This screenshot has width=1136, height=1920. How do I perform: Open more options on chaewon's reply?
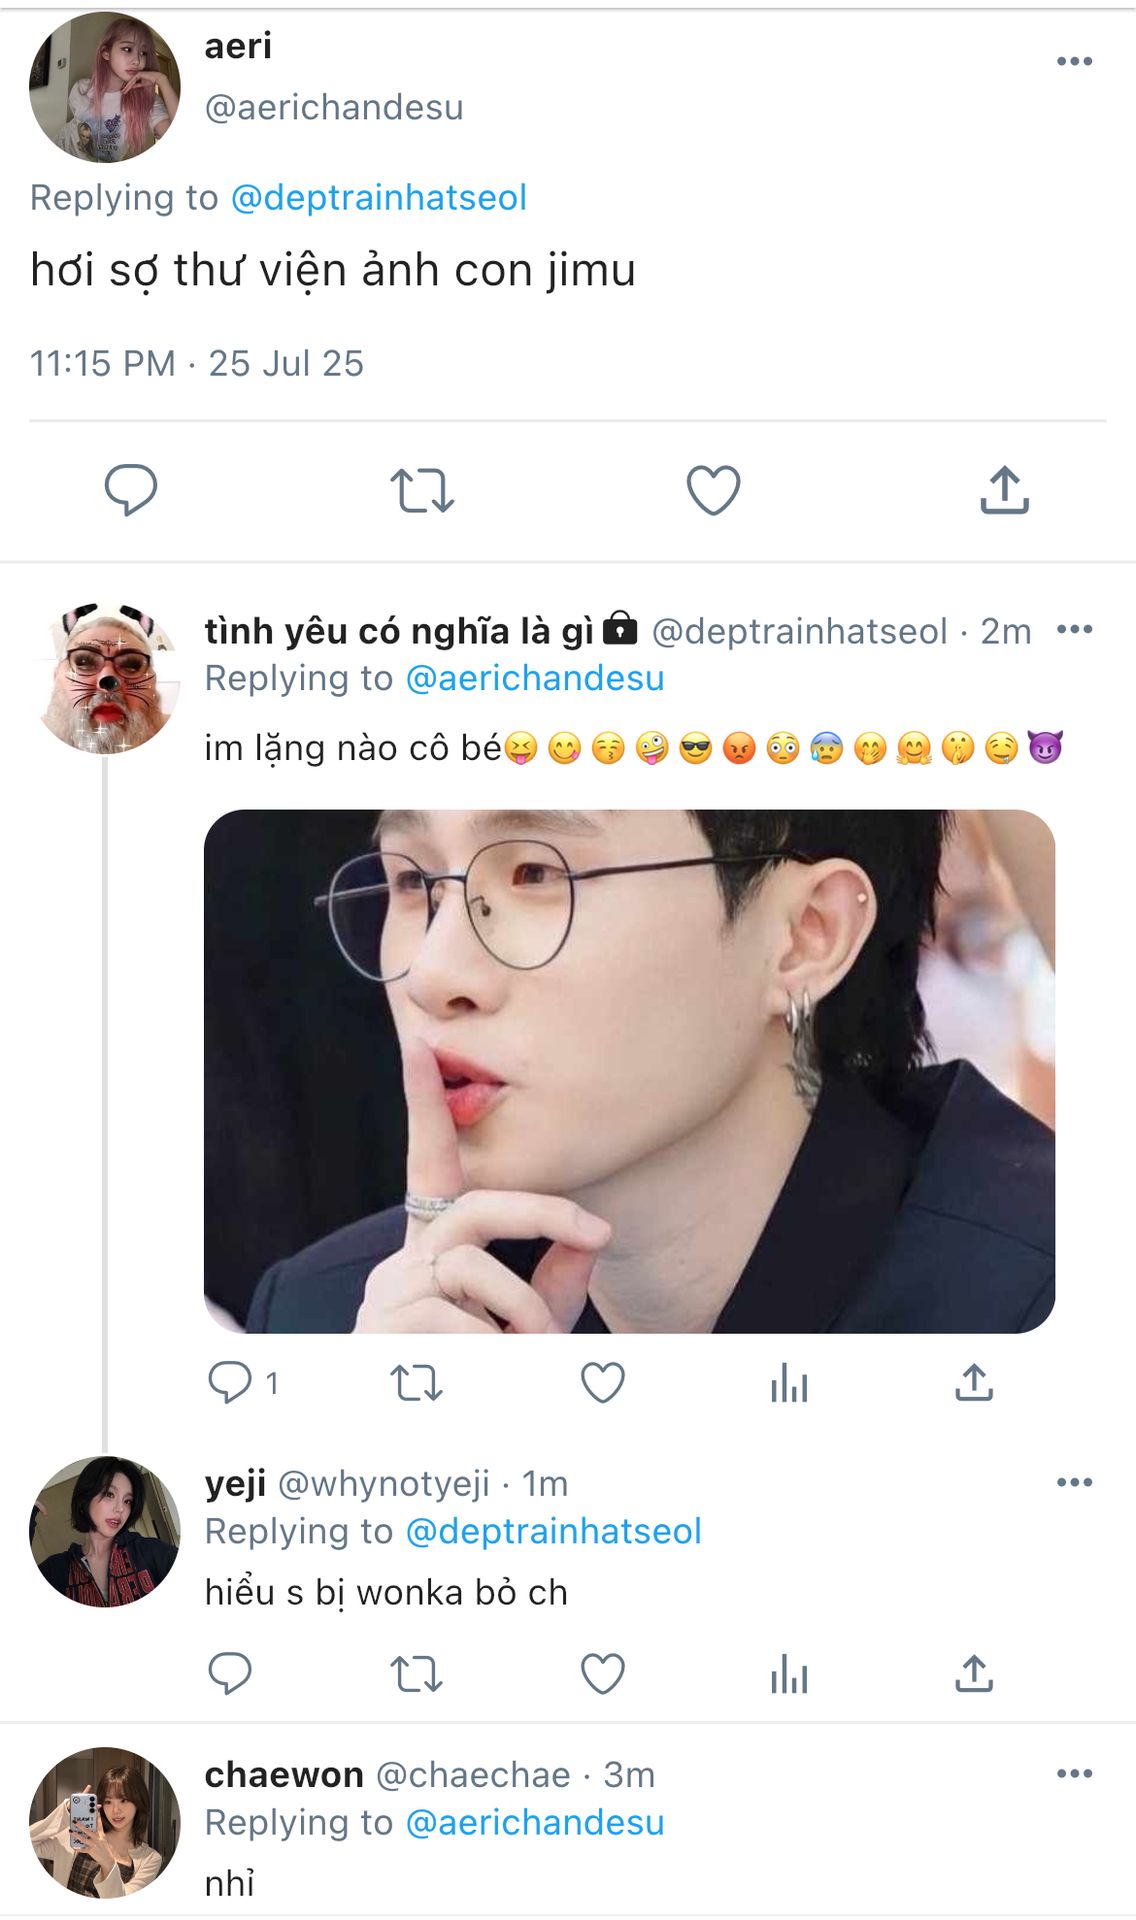tap(1074, 1774)
